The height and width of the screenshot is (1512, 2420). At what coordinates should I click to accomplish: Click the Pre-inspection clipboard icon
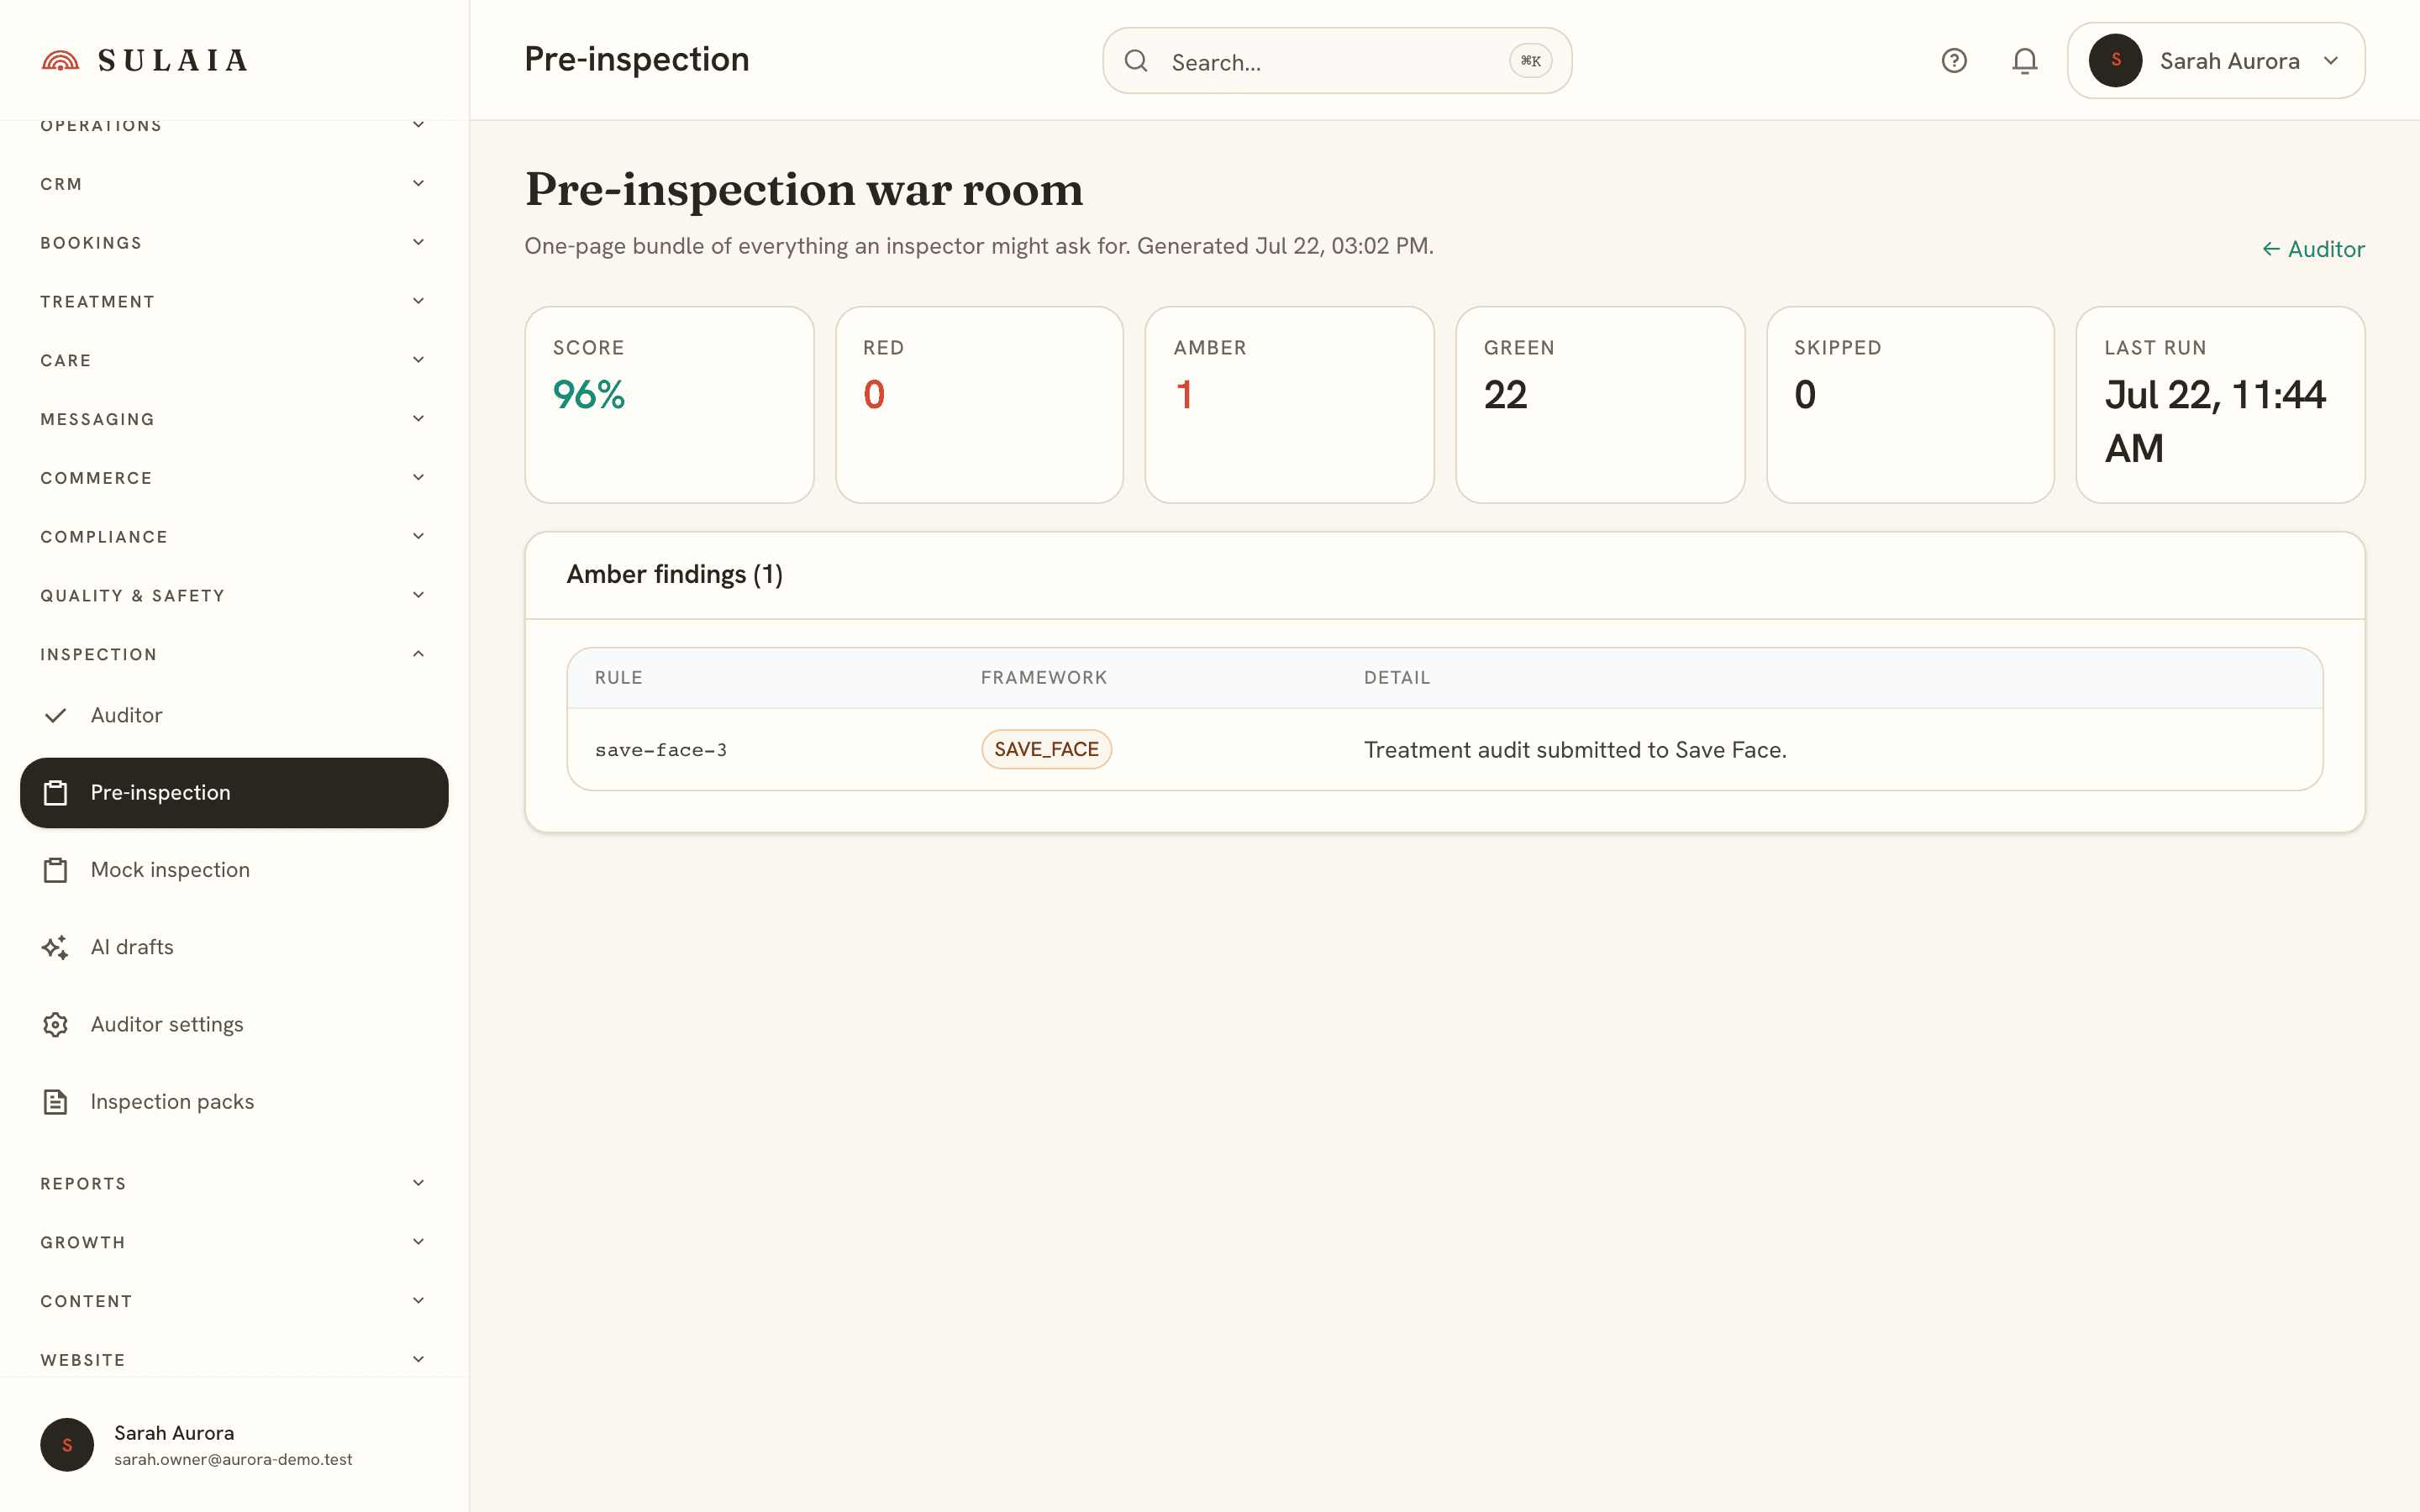pos(56,793)
